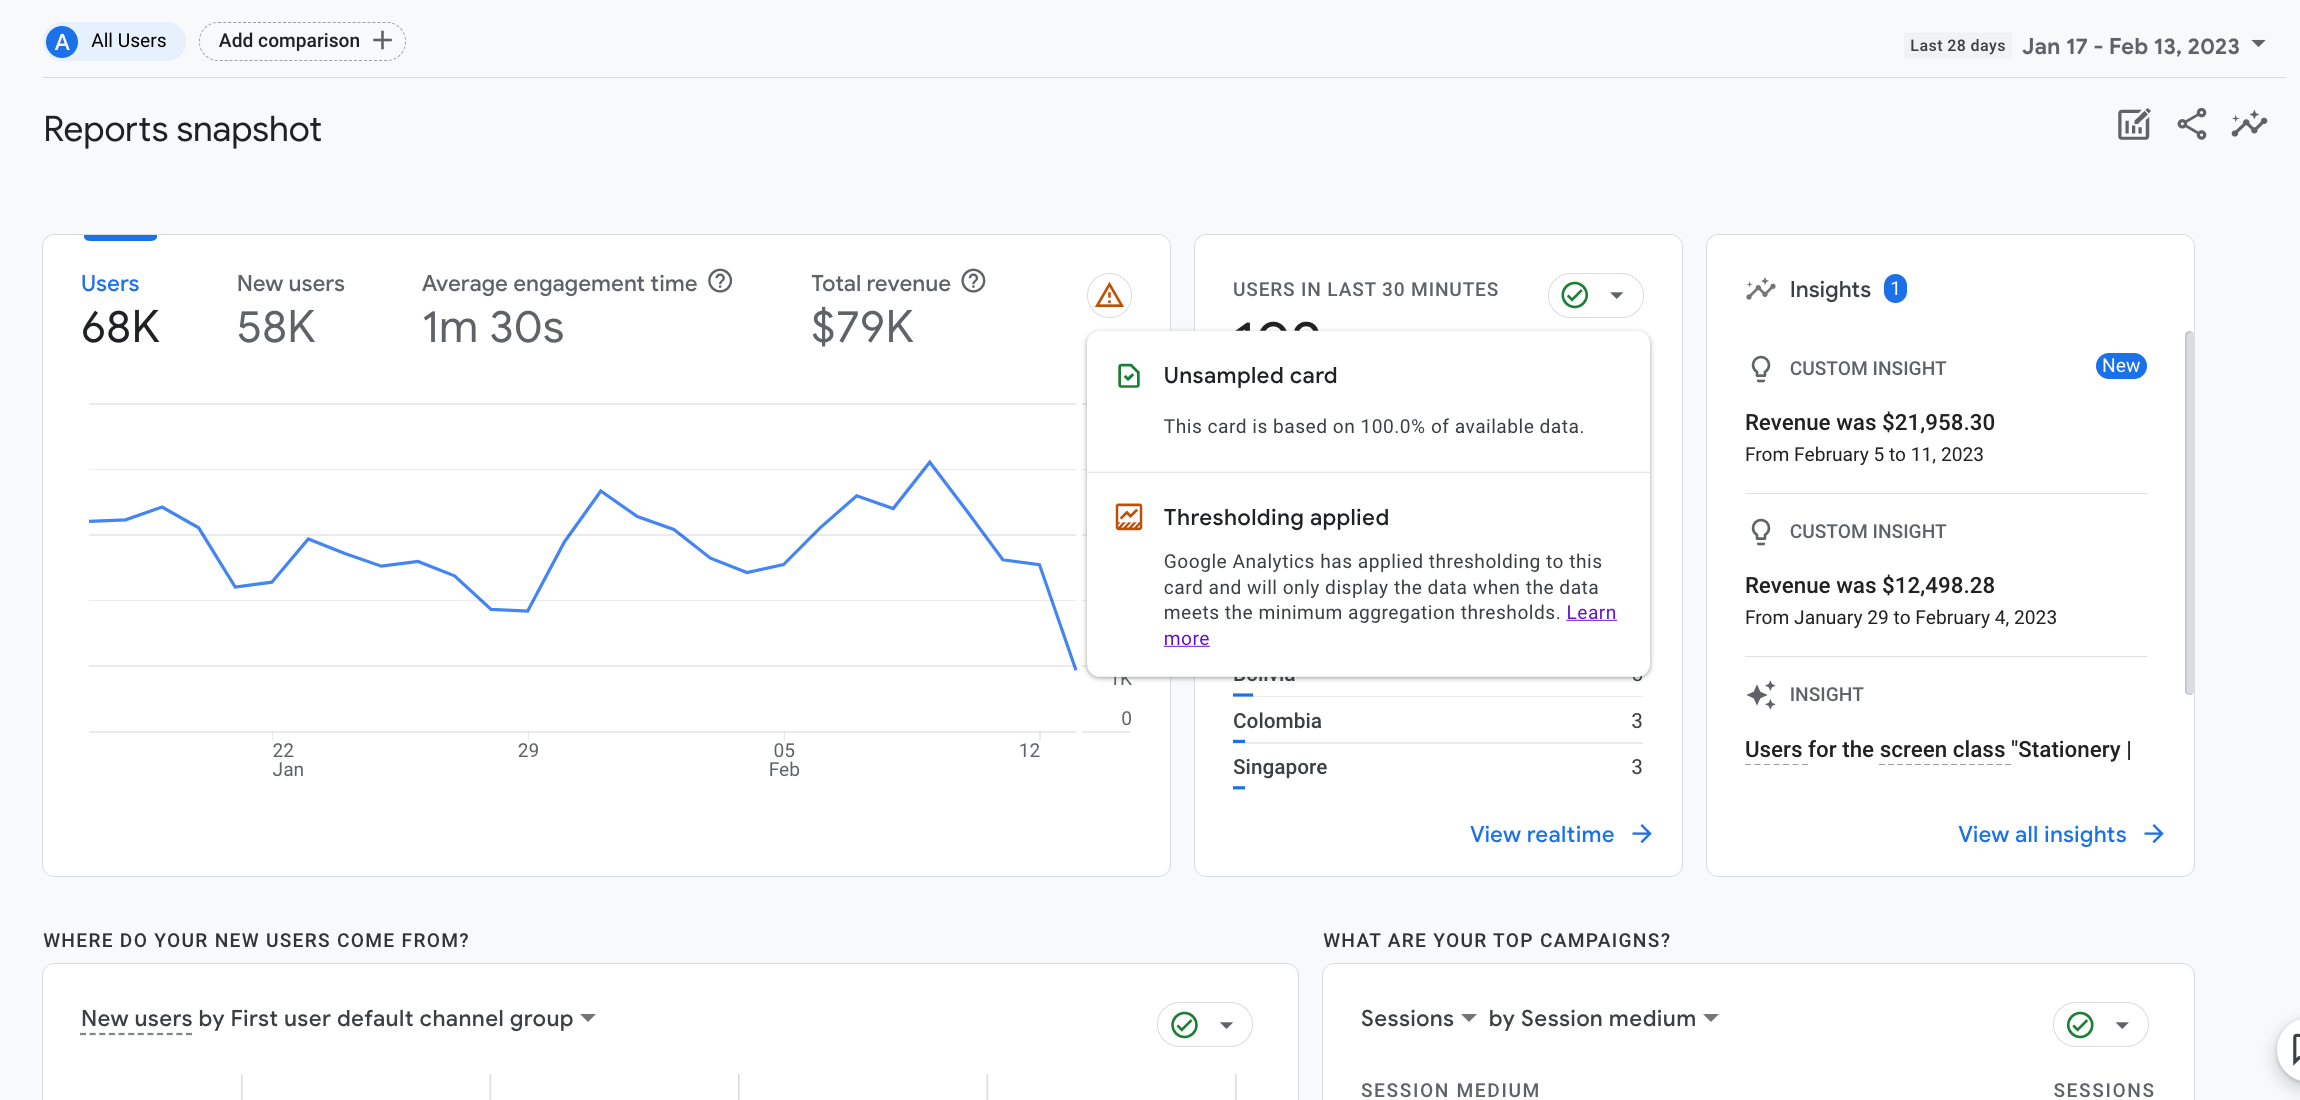Click the share report icon
2300x1100 pixels.
tap(2191, 125)
